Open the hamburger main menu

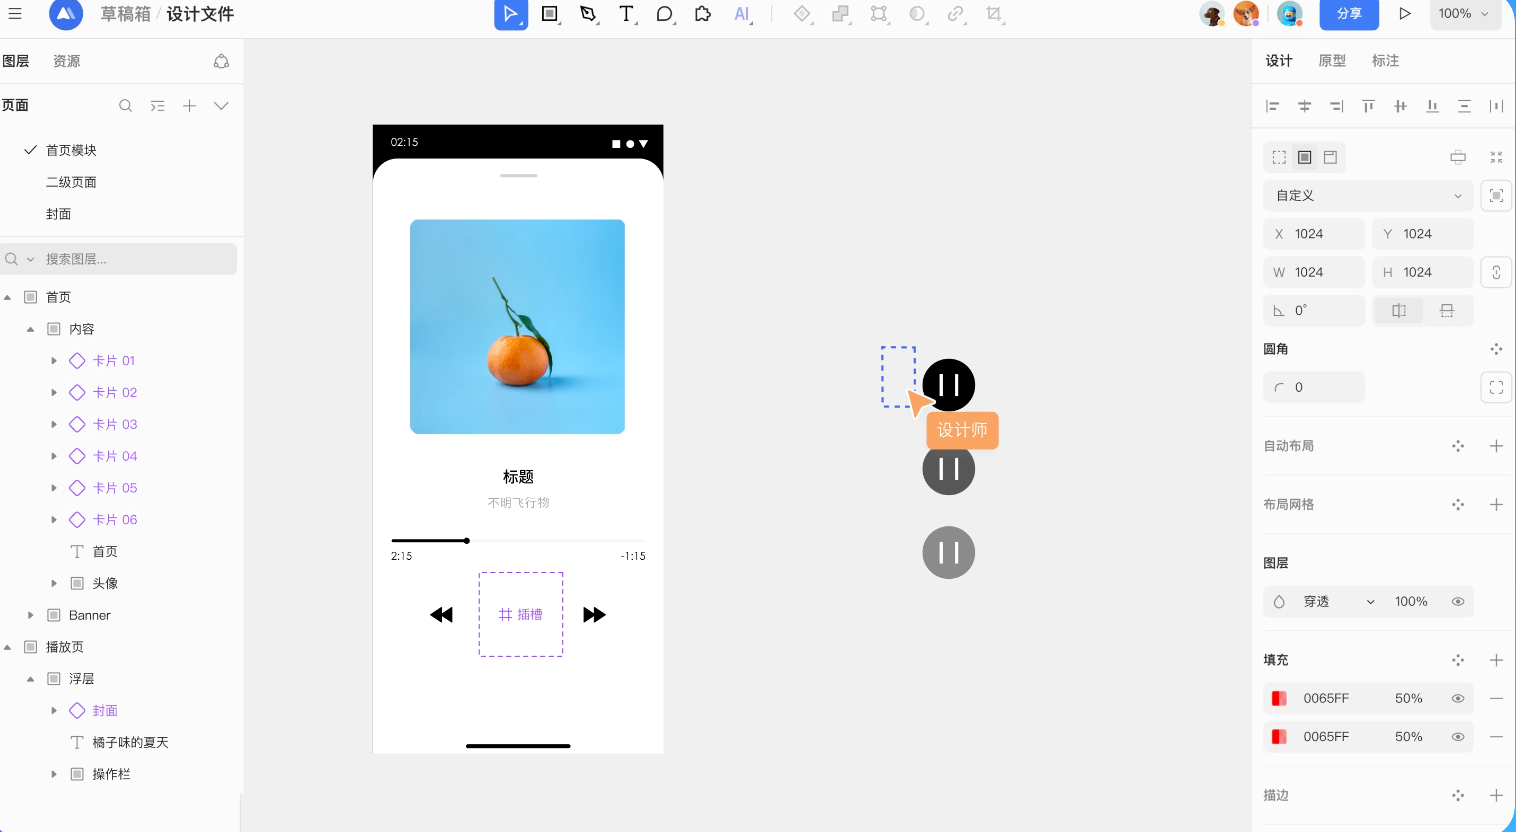tap(15, 14)
